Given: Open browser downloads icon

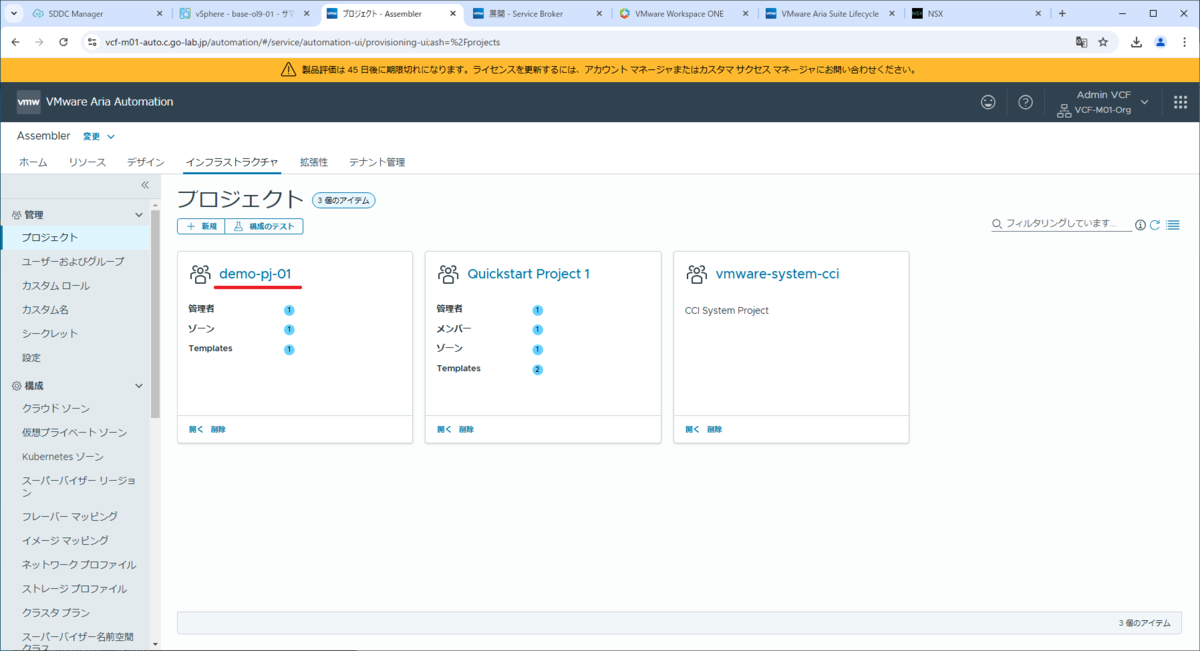Looking at the screenshot, I should click(x=1137, y=42).
